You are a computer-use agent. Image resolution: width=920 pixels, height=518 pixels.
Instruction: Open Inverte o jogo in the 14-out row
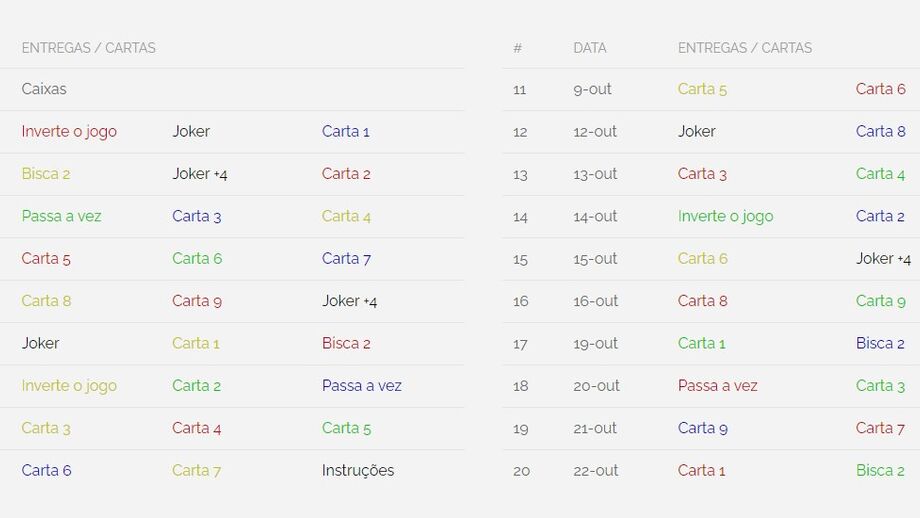click(725, 216)
